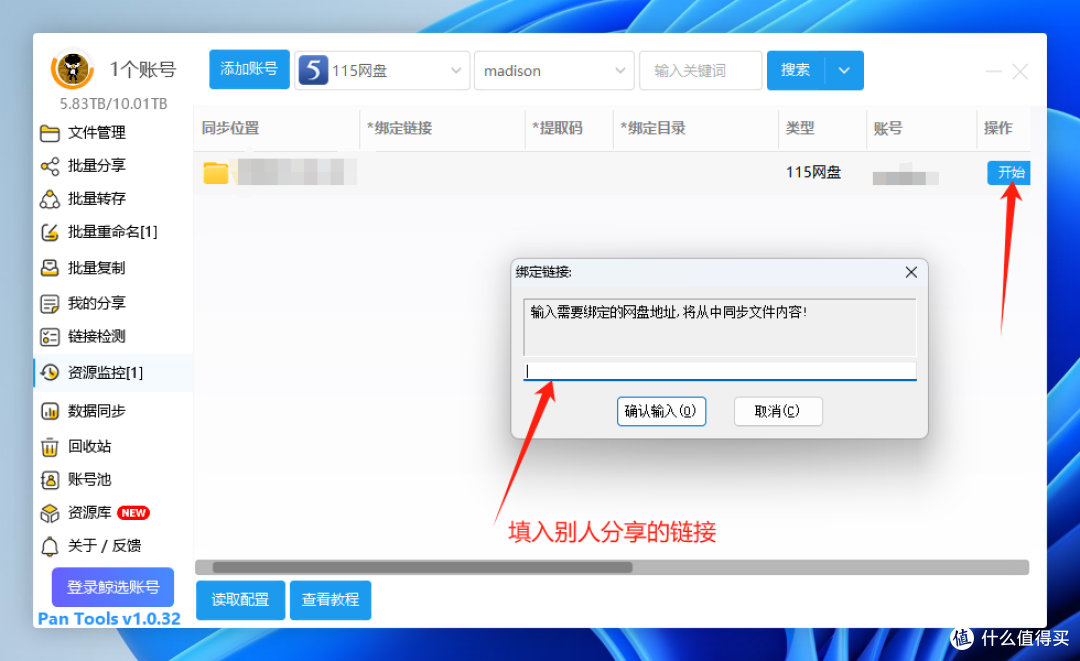
Task: Click the 115 netdisk logo icon
Action: tap(313, 70)
